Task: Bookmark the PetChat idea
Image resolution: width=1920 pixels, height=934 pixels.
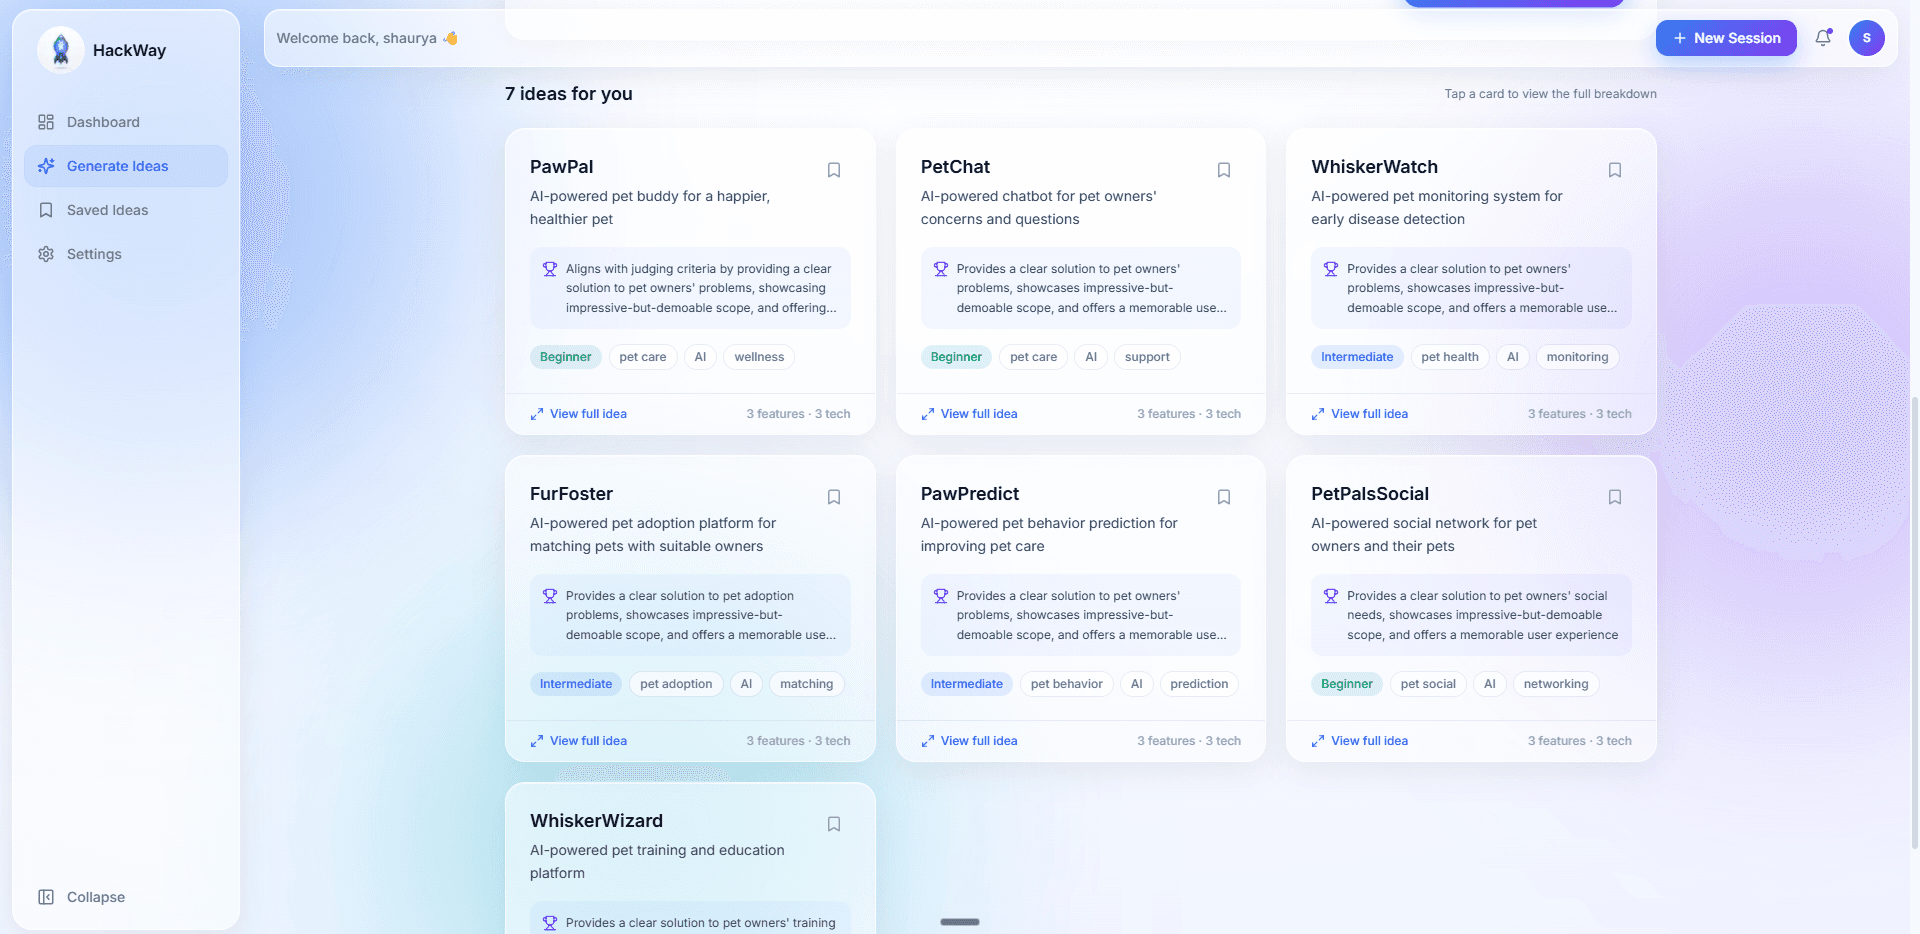Action: point(1224,170)
